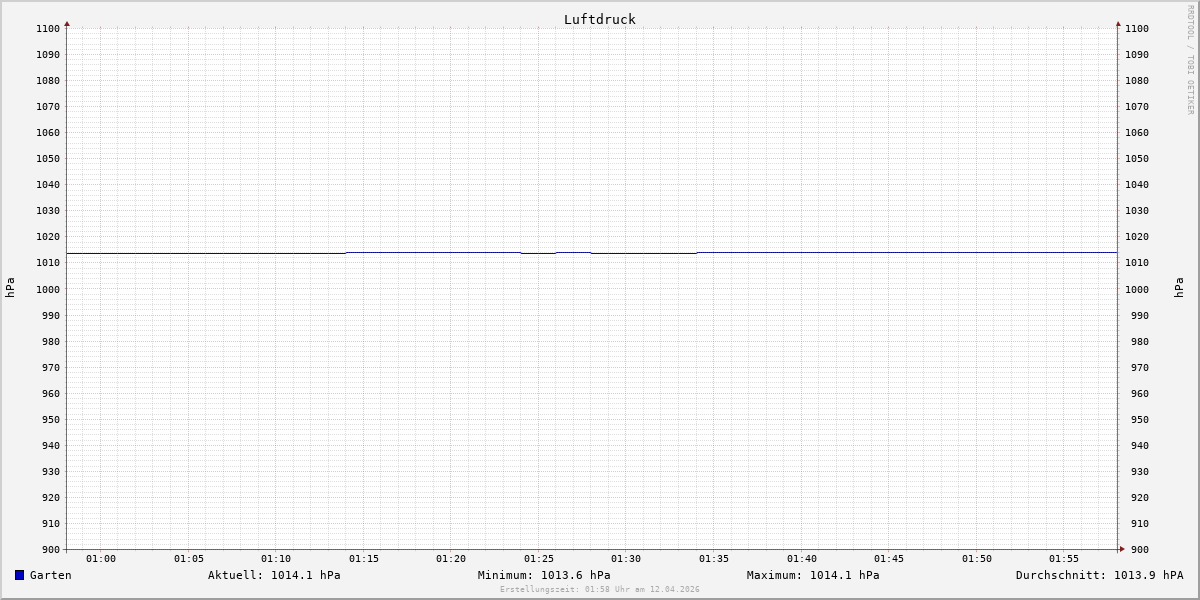
Task: Click the red arrow atop the left axis
Action: (x=67, y=23)
